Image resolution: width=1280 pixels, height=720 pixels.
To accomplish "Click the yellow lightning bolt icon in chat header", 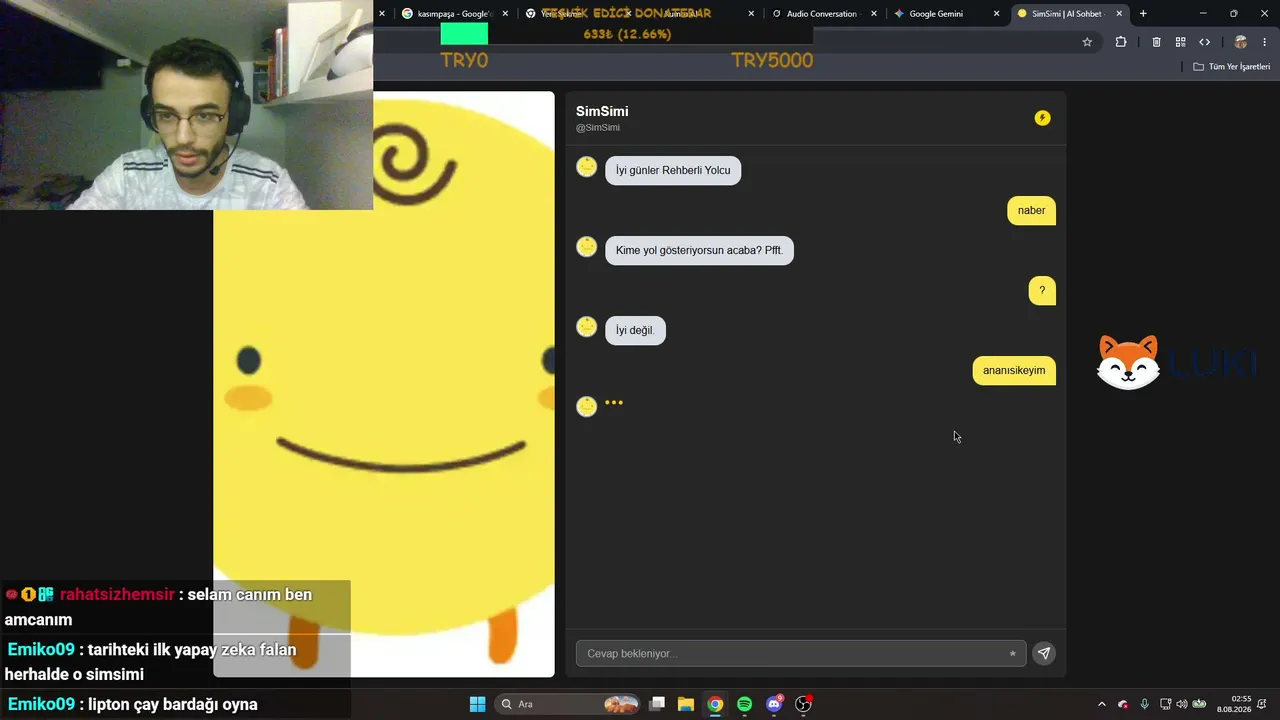I will click(1042, 118).
